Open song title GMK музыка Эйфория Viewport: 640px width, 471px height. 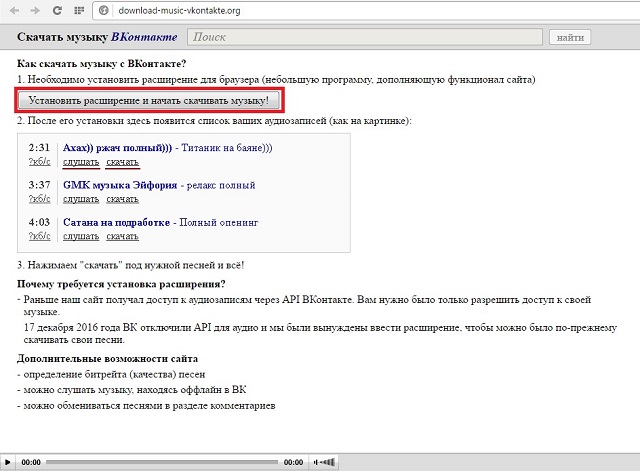pos(120,185)
